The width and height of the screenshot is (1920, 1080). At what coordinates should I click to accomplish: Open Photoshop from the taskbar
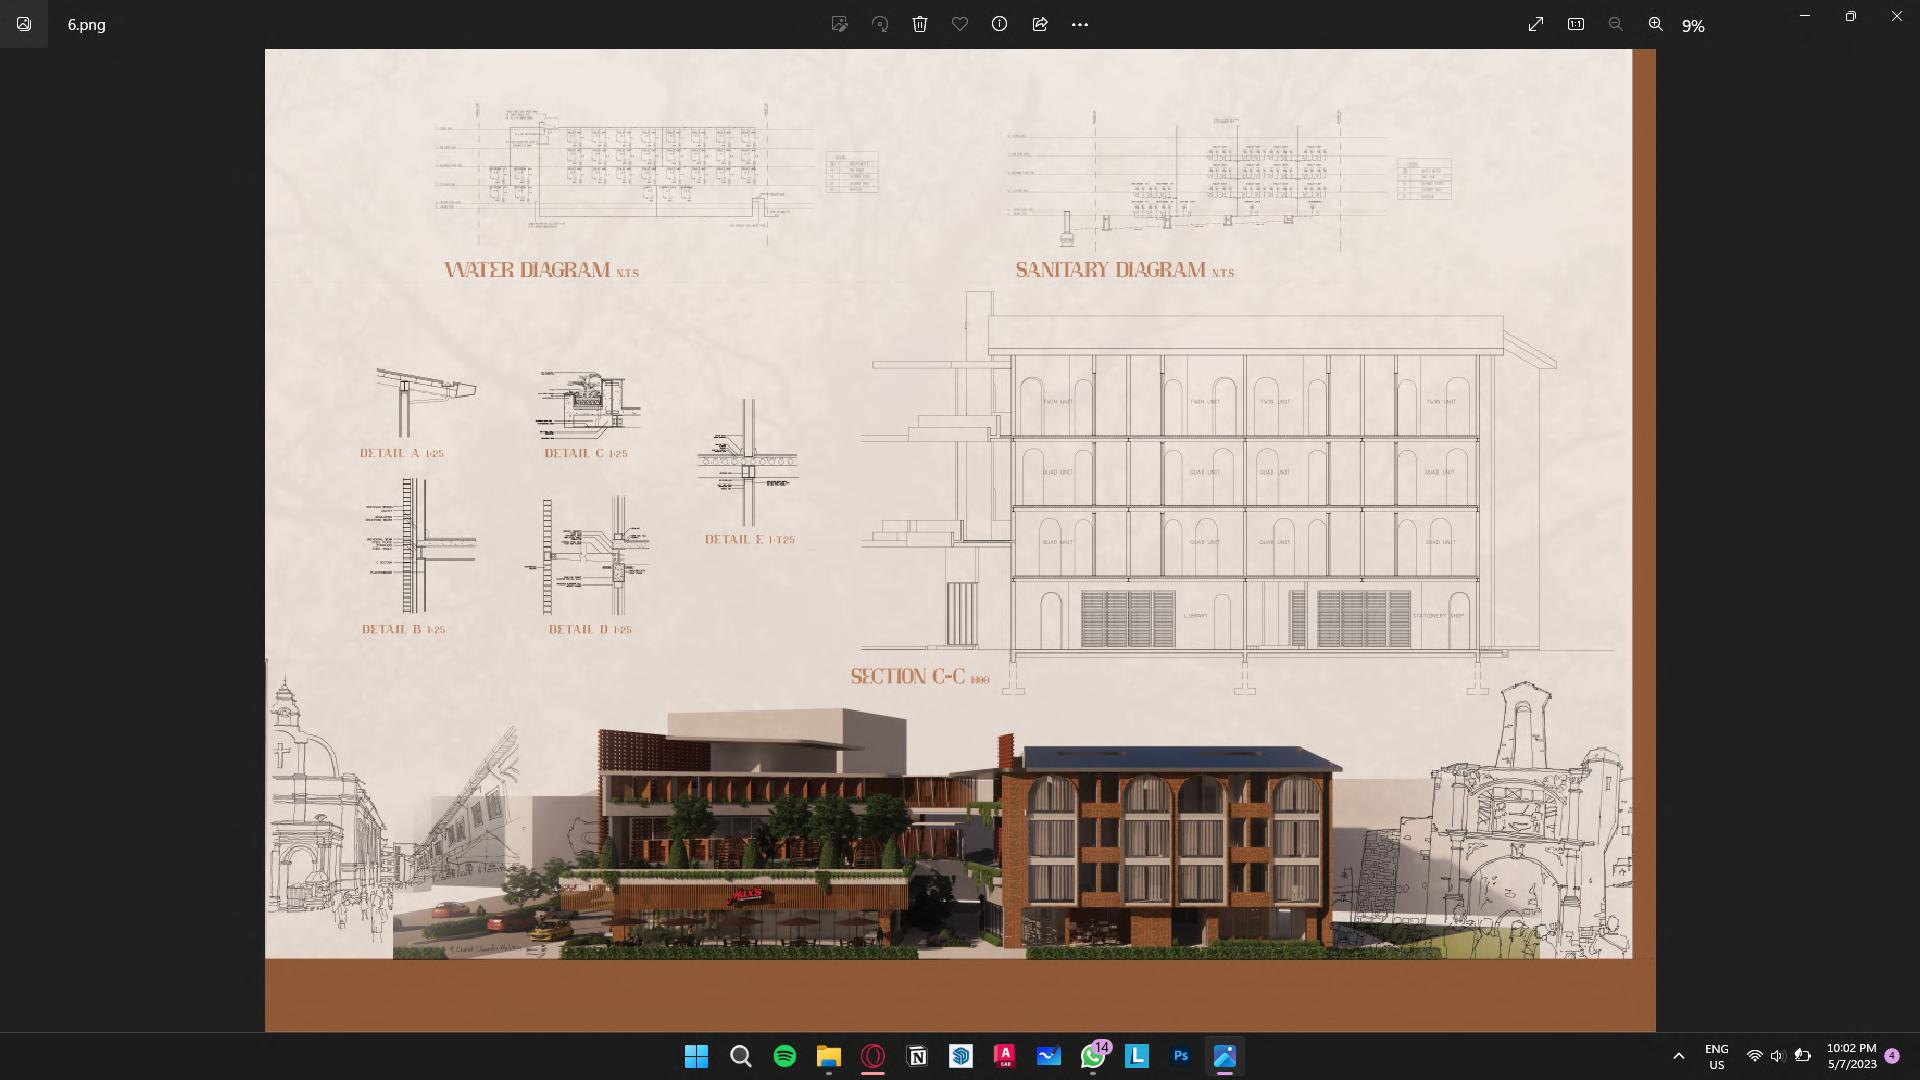pyautogui.click(x=1181, y=1056)
